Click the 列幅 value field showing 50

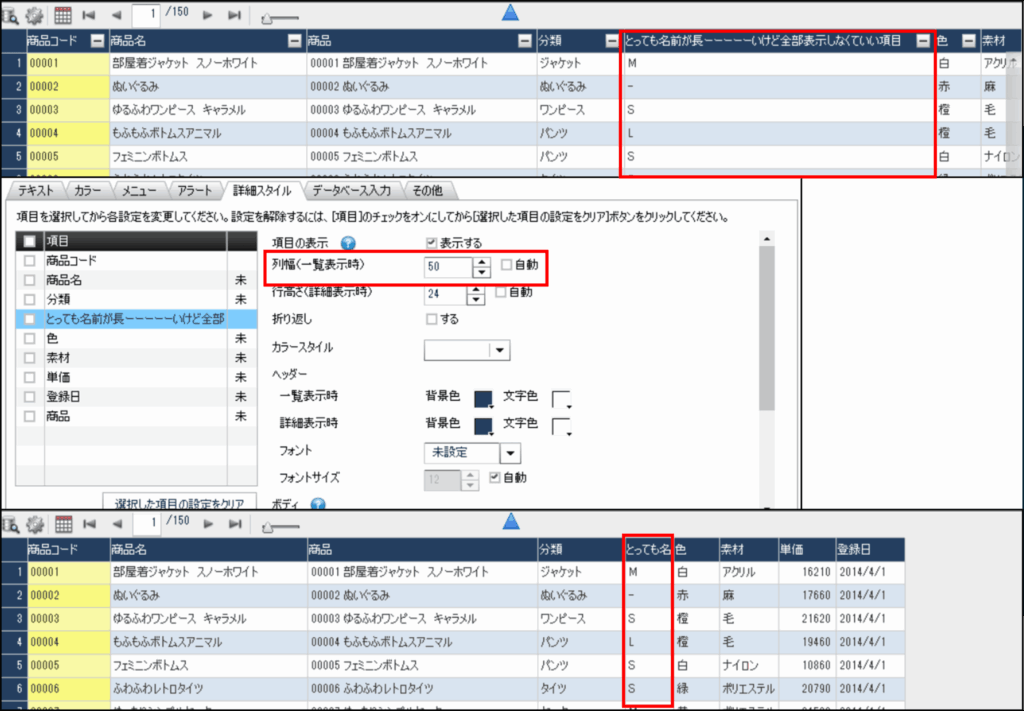coord(445,267)
